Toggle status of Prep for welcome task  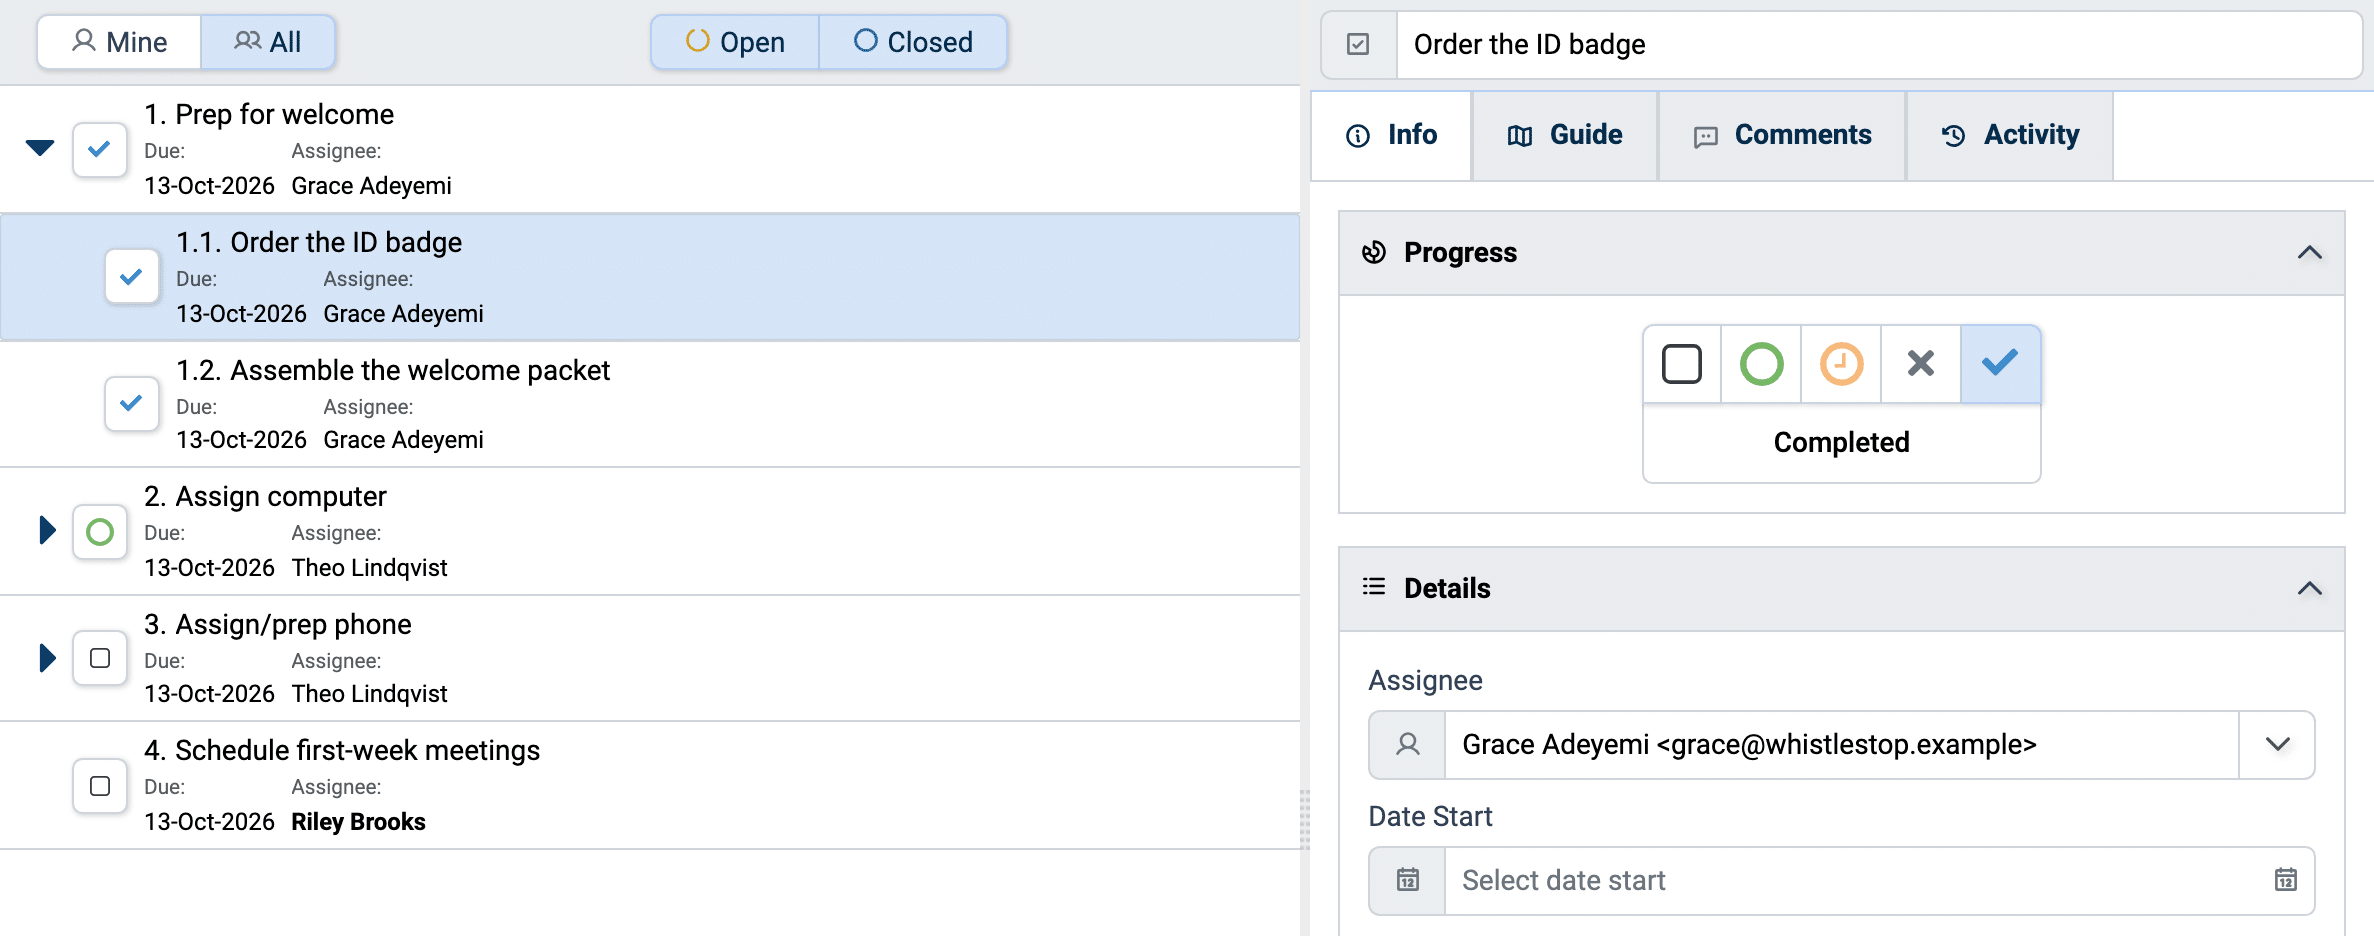coord(100,150)
